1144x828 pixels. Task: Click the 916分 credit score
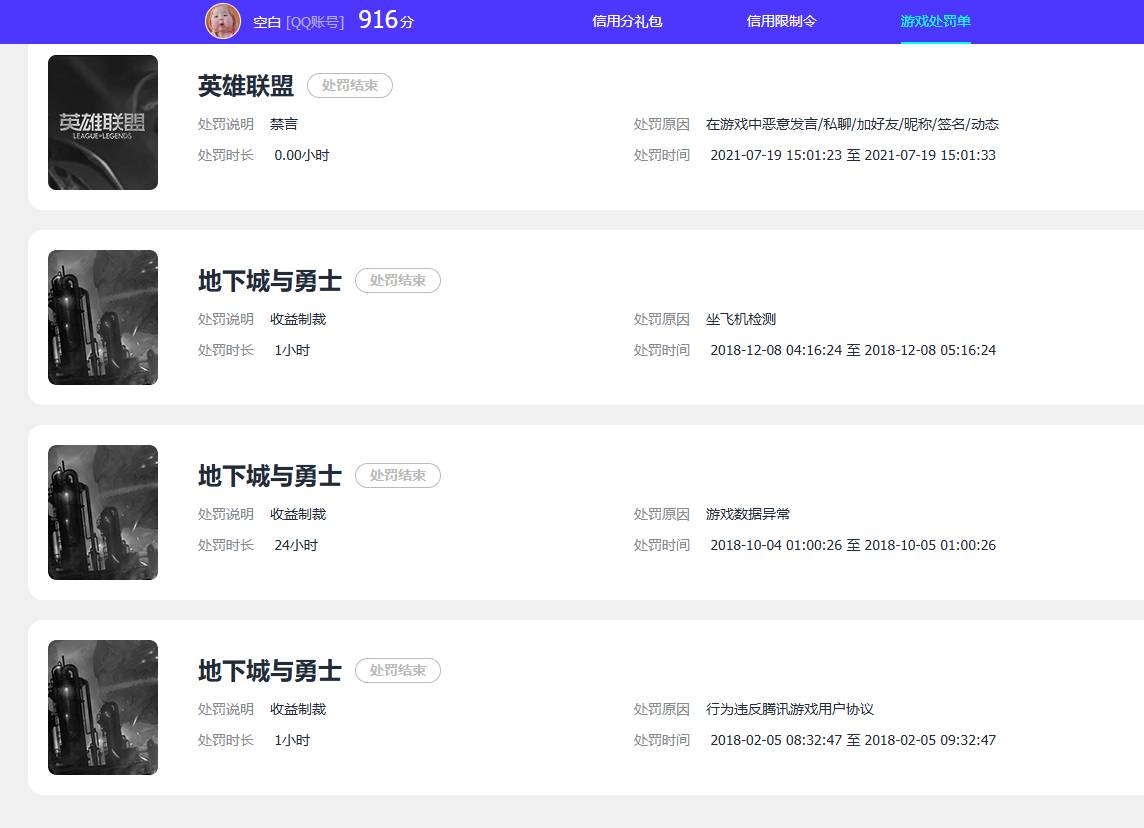tap(385, 20)
